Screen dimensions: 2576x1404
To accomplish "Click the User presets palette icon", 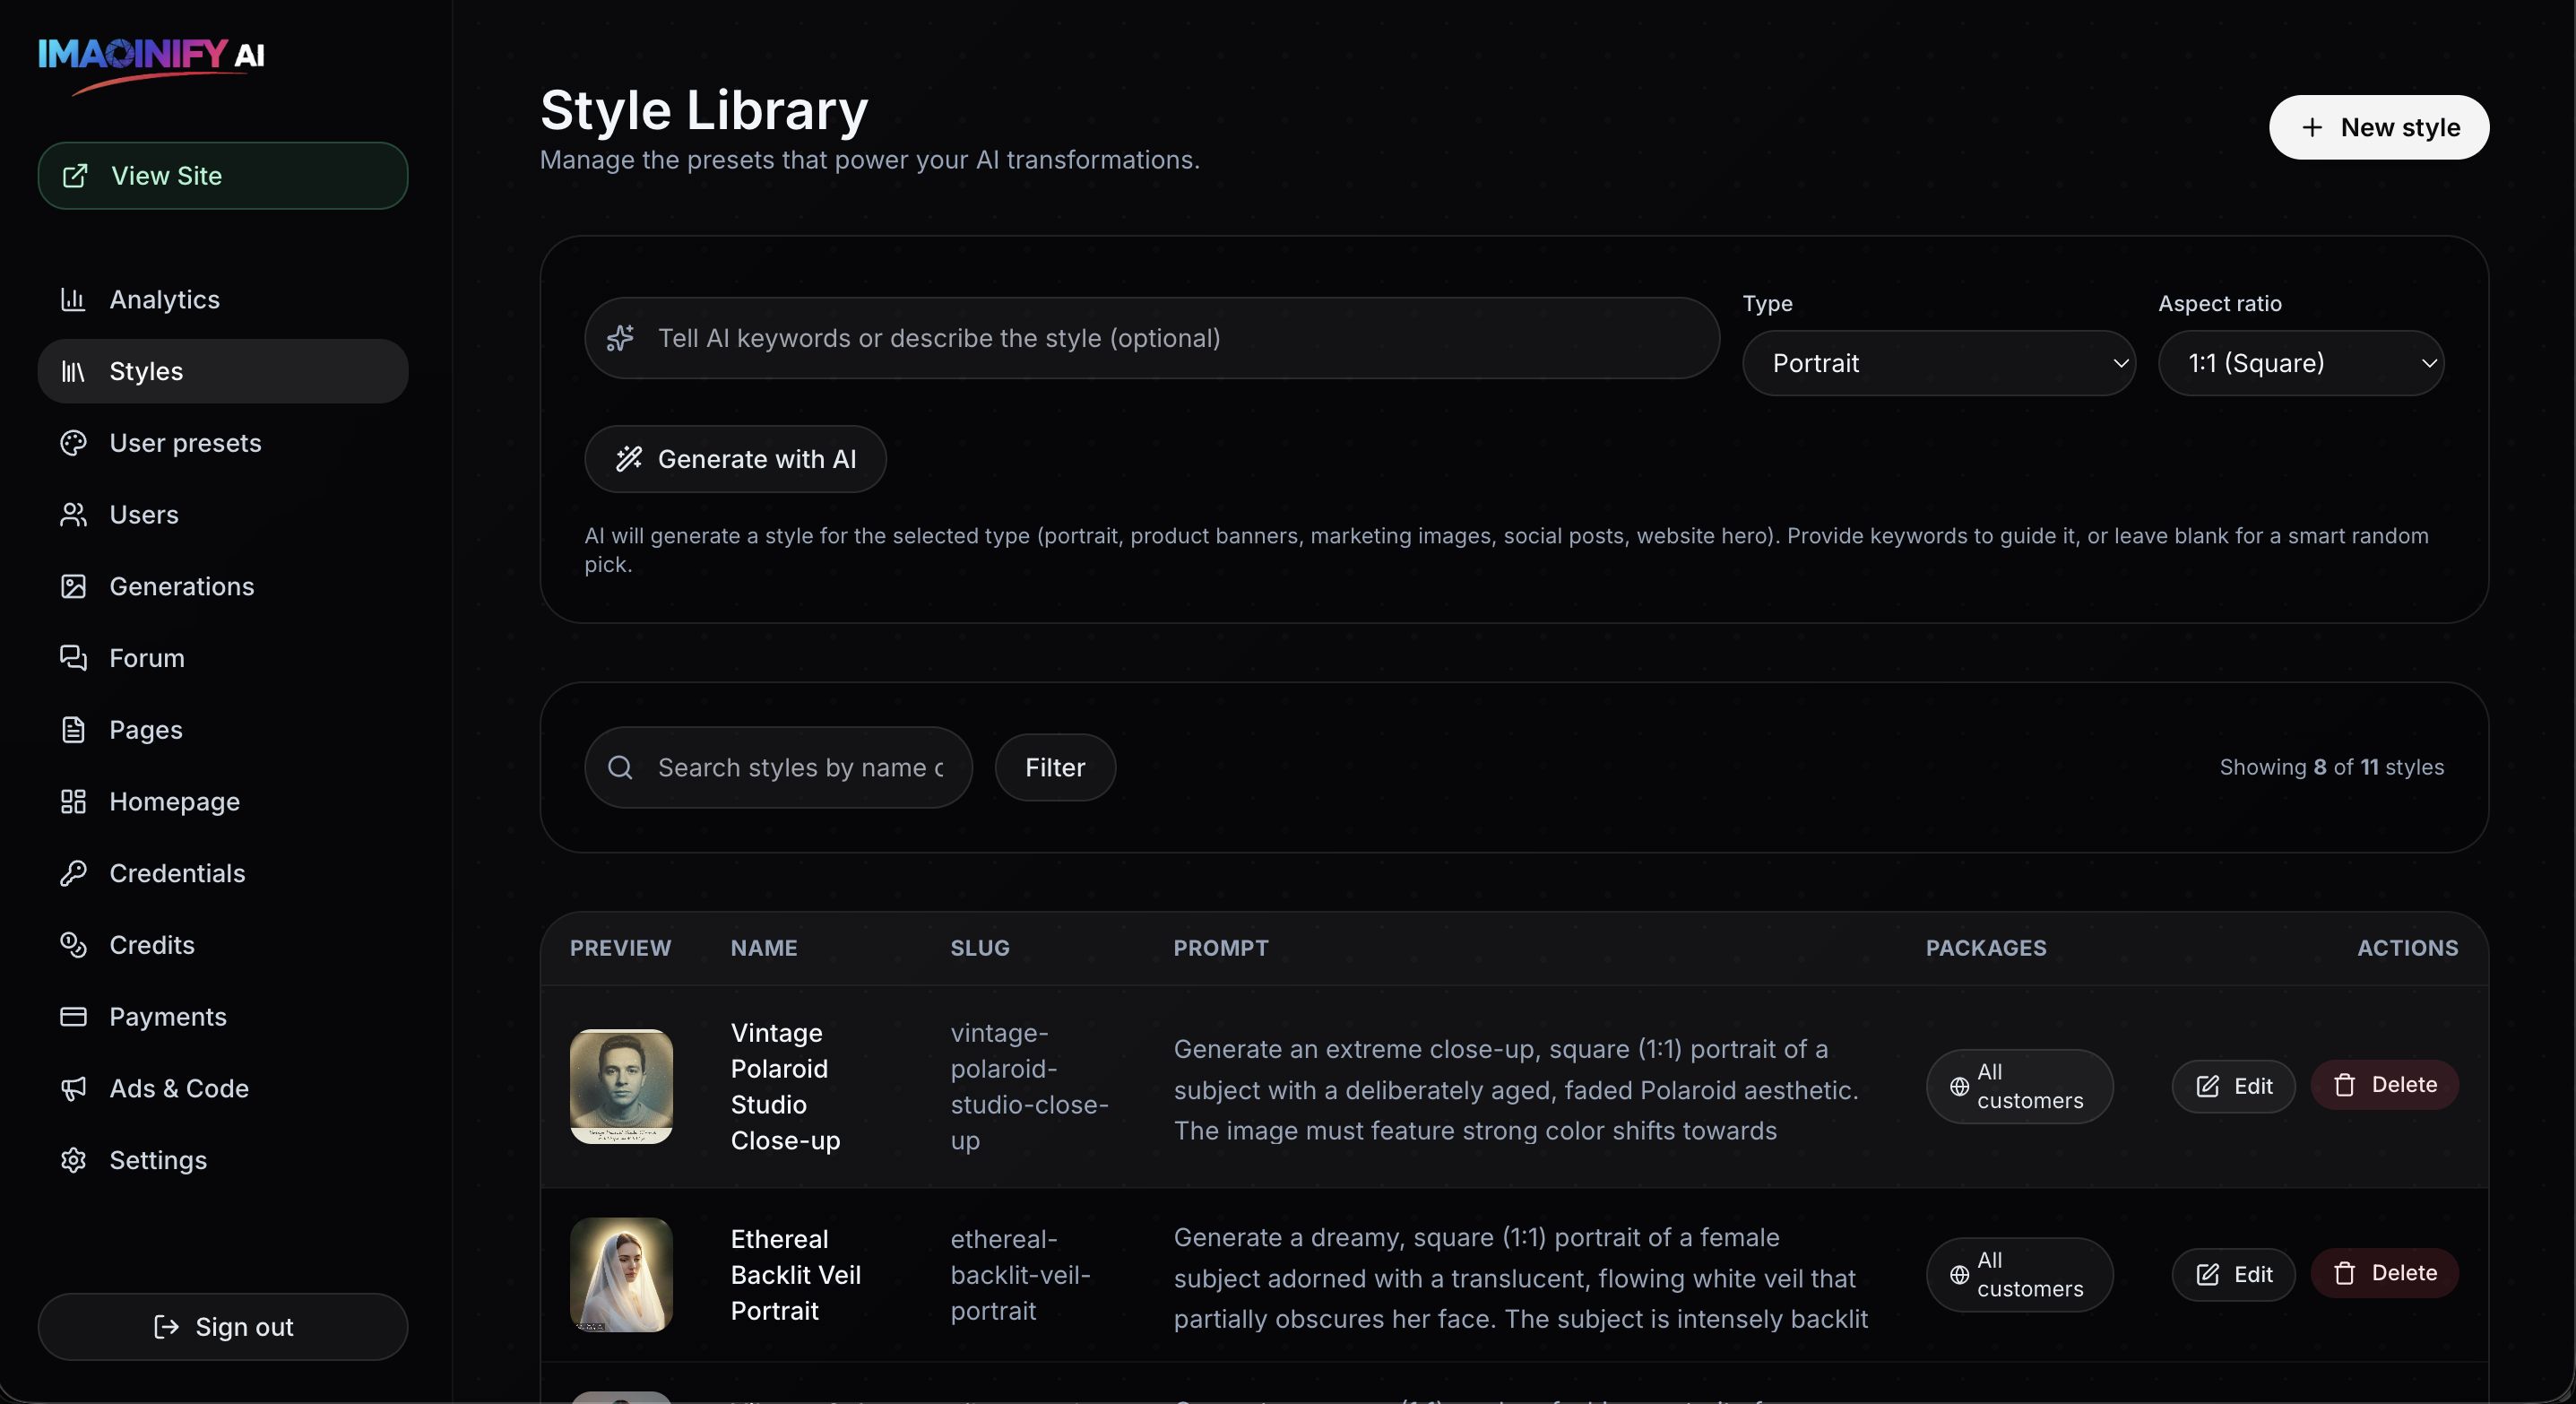I will tap(73, 443).
